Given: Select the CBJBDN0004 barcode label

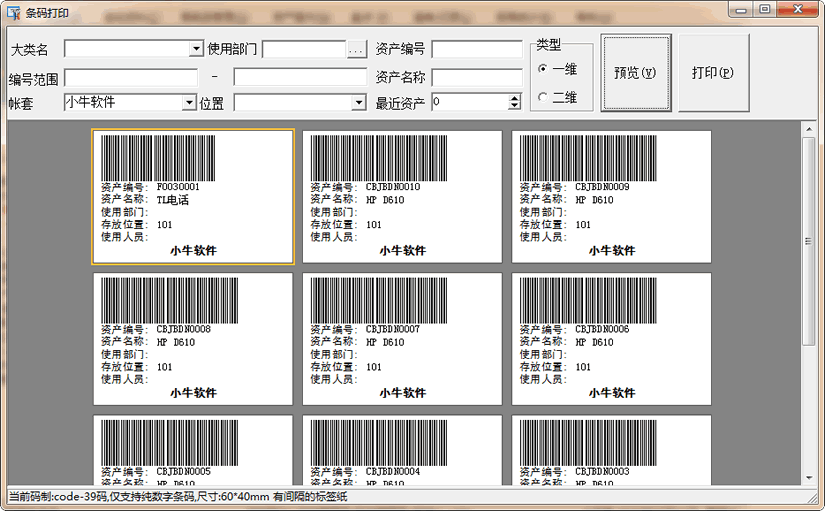Looking at the screenshot, I should (402, 450).
